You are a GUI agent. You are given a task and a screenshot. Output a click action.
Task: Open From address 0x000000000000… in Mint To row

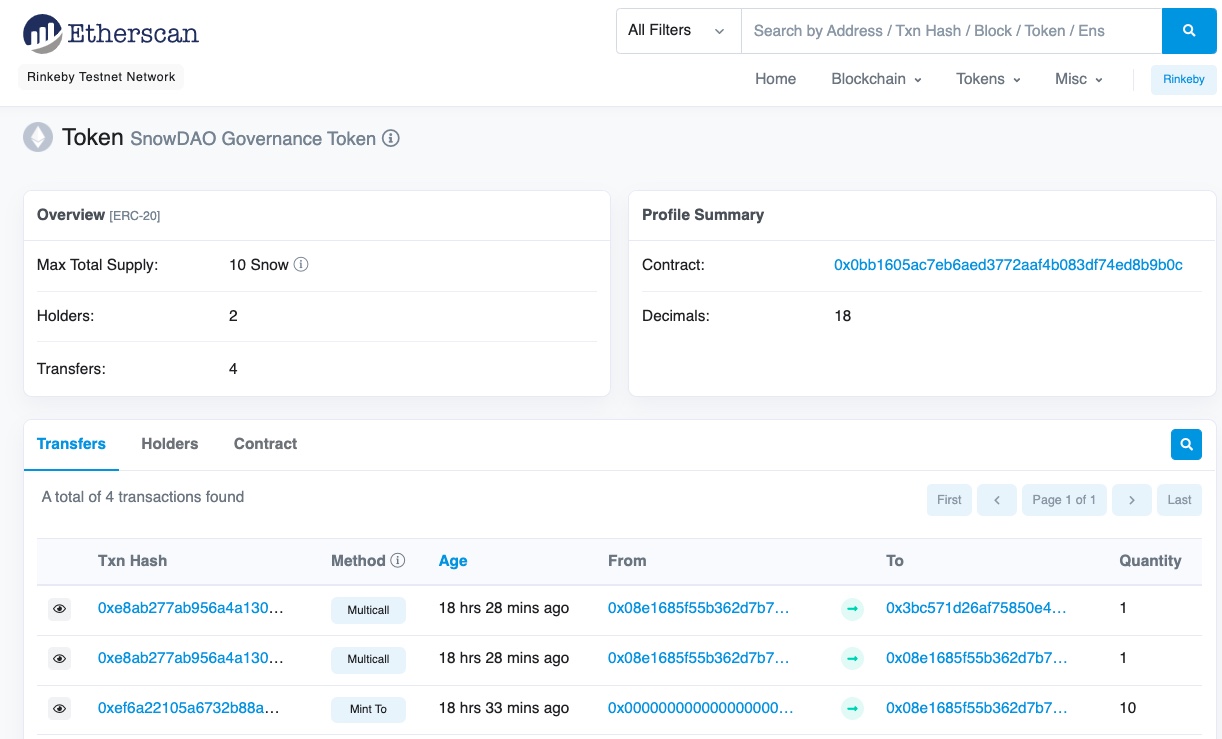[700, 708]
